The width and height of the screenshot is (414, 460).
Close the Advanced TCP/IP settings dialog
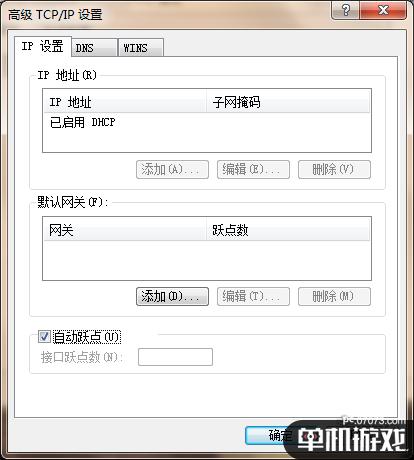(383, 10)
